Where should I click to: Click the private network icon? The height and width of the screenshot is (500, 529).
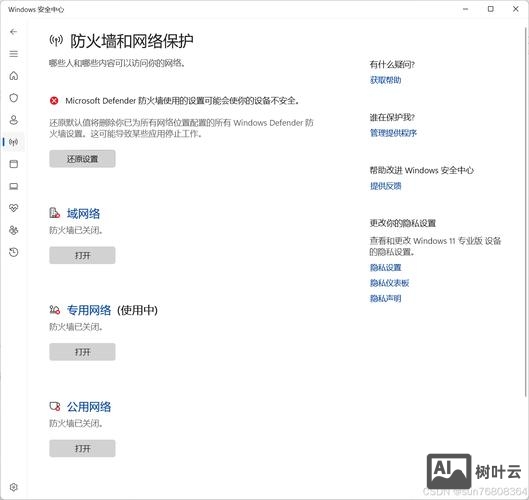tap(54, 310)
